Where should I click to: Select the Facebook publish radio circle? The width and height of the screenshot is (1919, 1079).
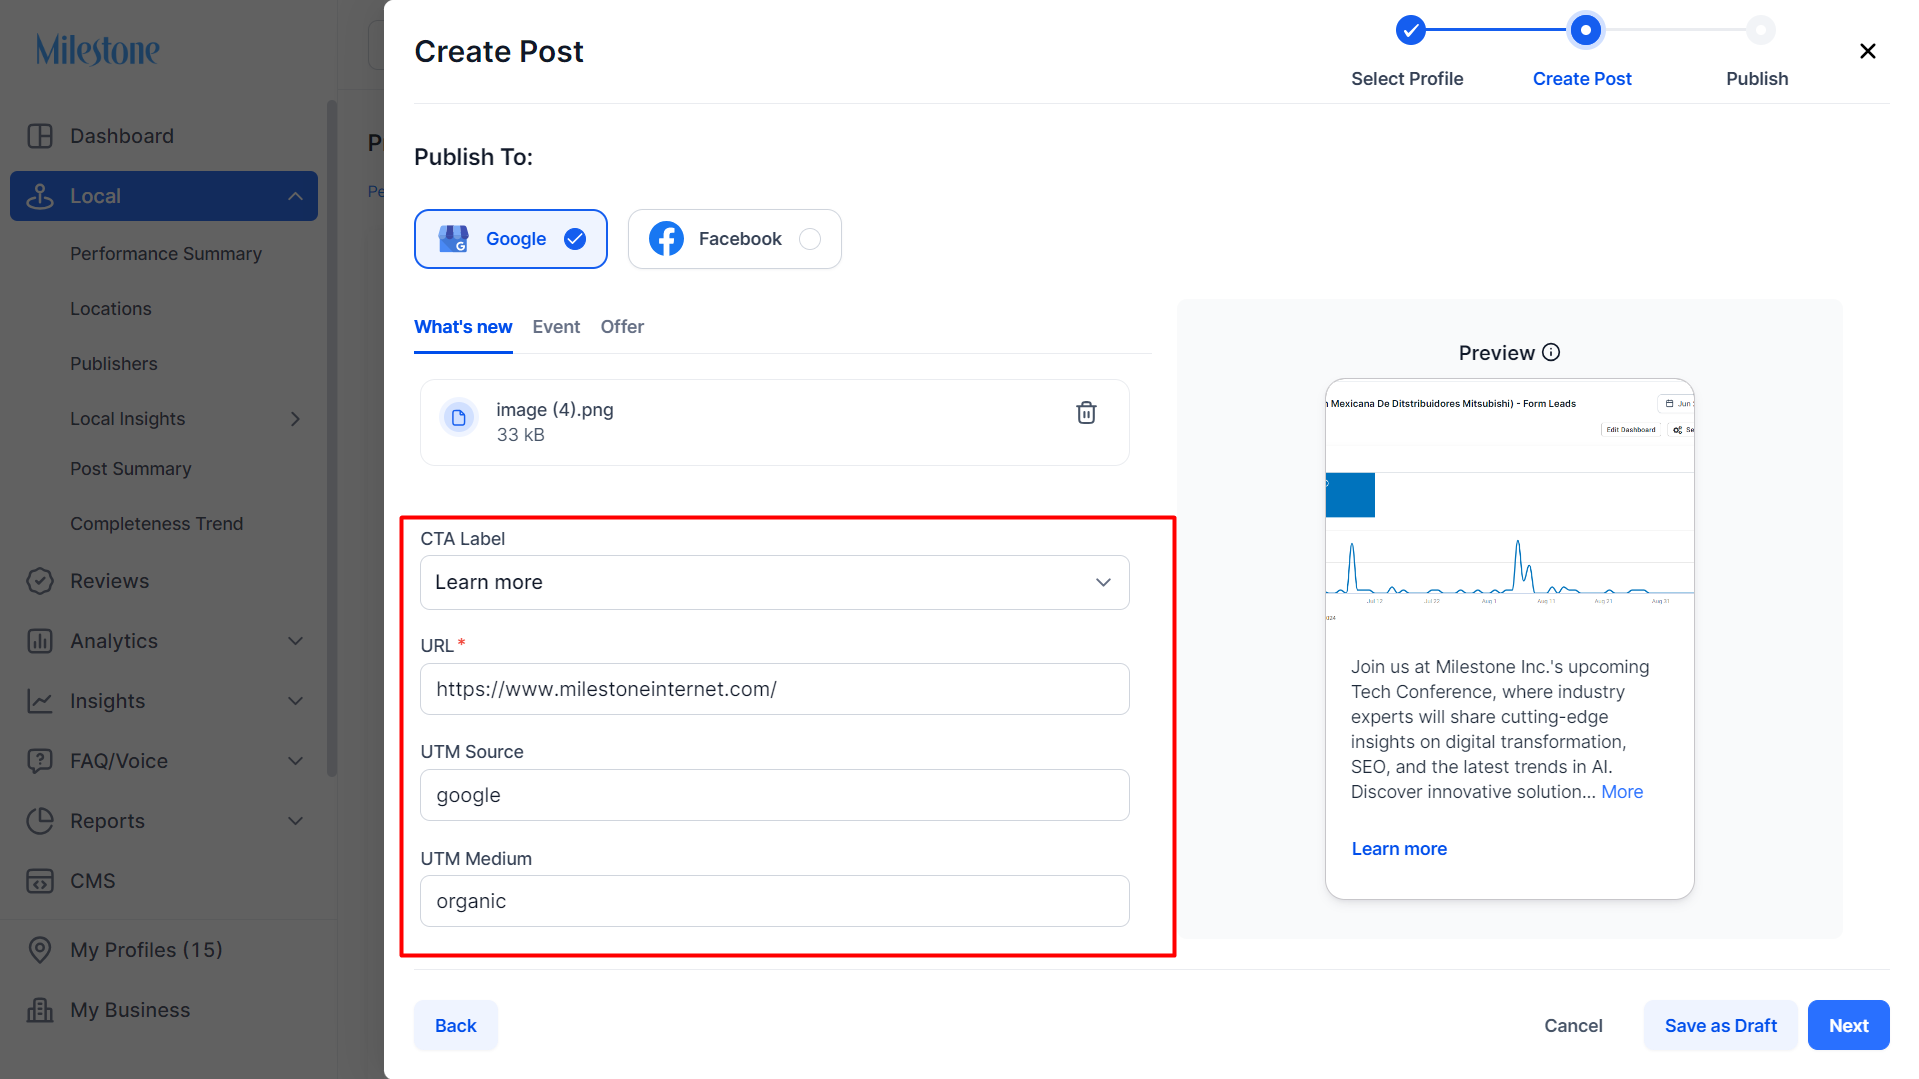pos(810,239)
